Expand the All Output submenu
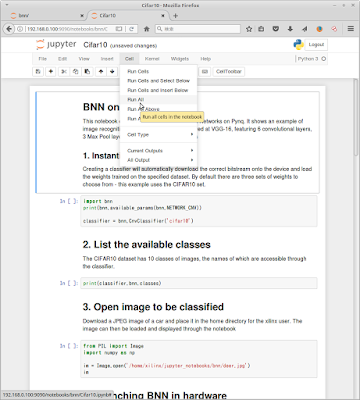 (159, 160)
